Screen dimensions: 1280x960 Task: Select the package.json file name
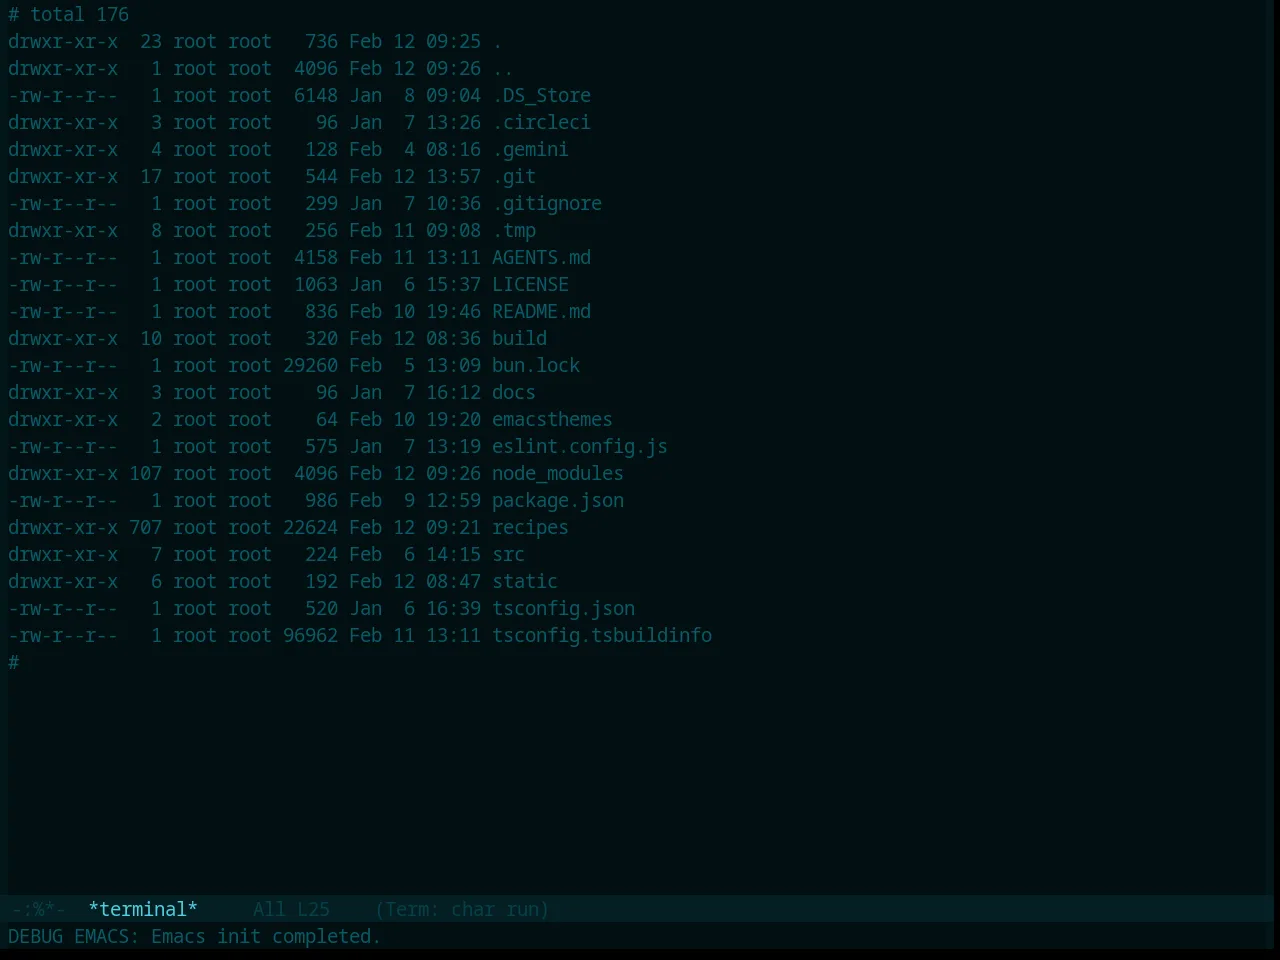point(558,501)
